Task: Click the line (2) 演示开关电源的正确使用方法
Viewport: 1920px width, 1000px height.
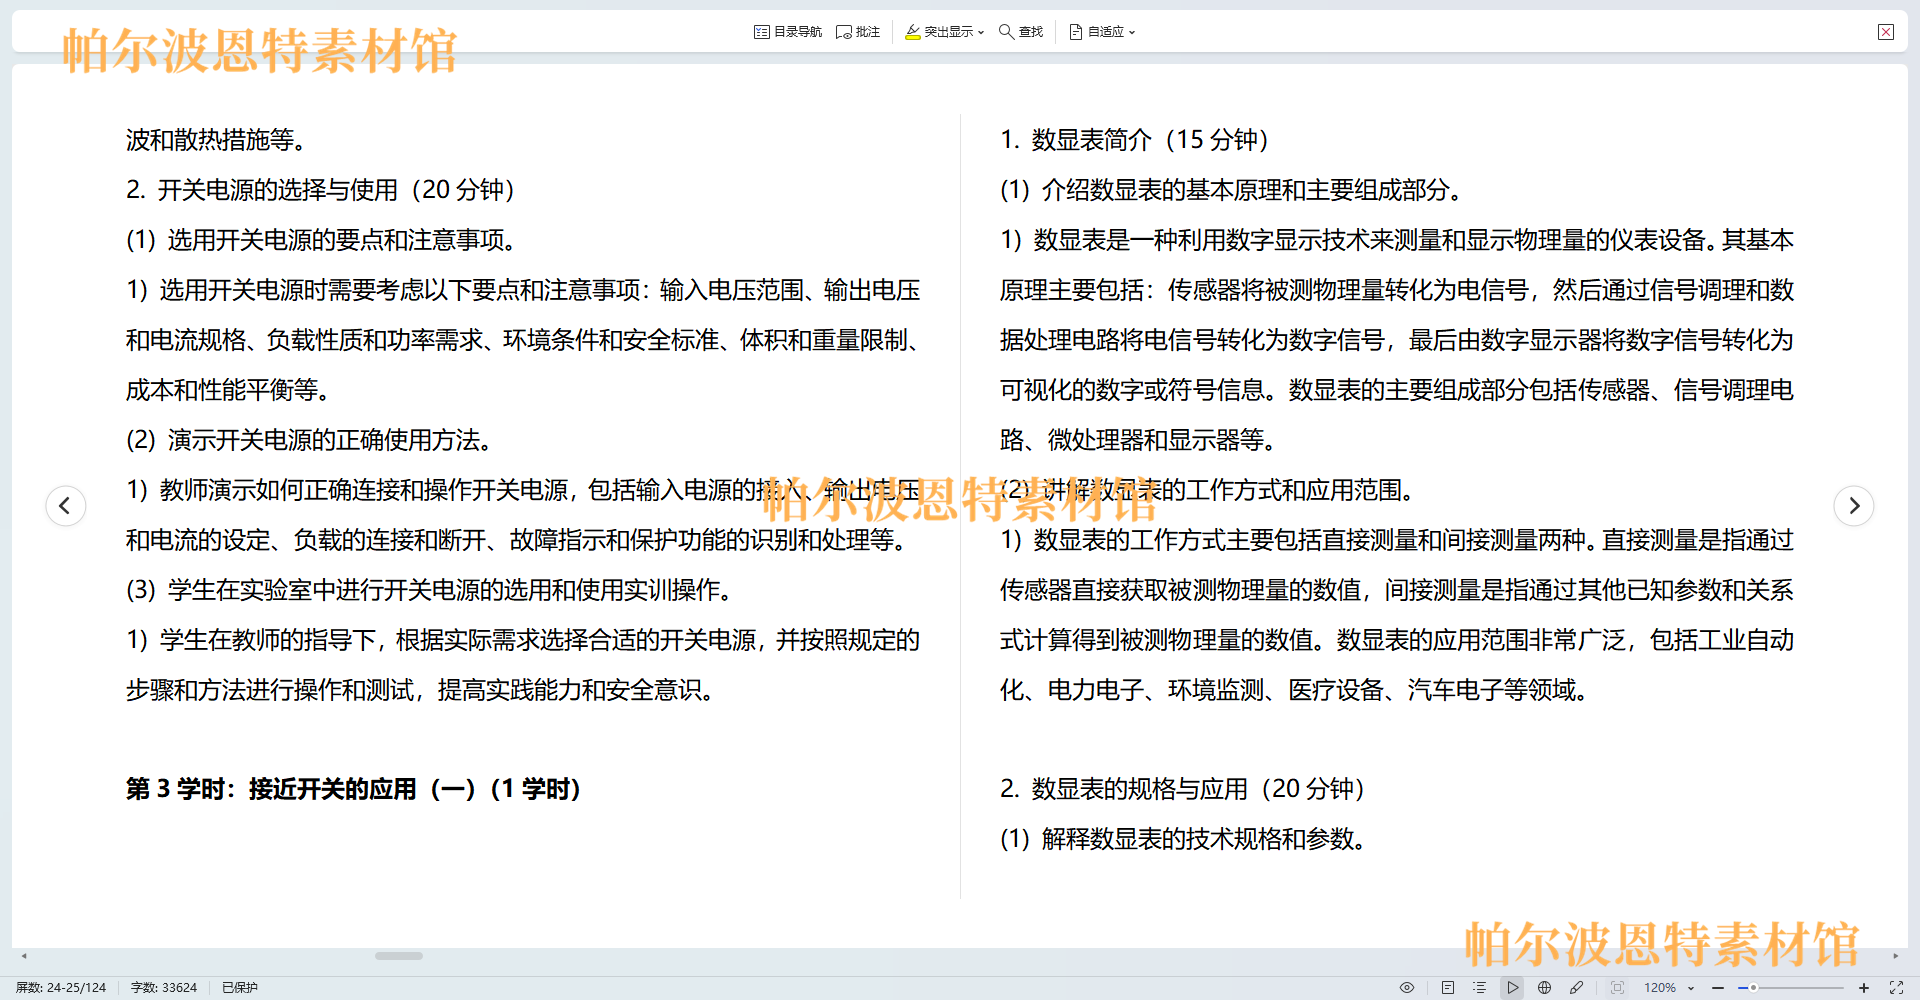Action: 311,440
